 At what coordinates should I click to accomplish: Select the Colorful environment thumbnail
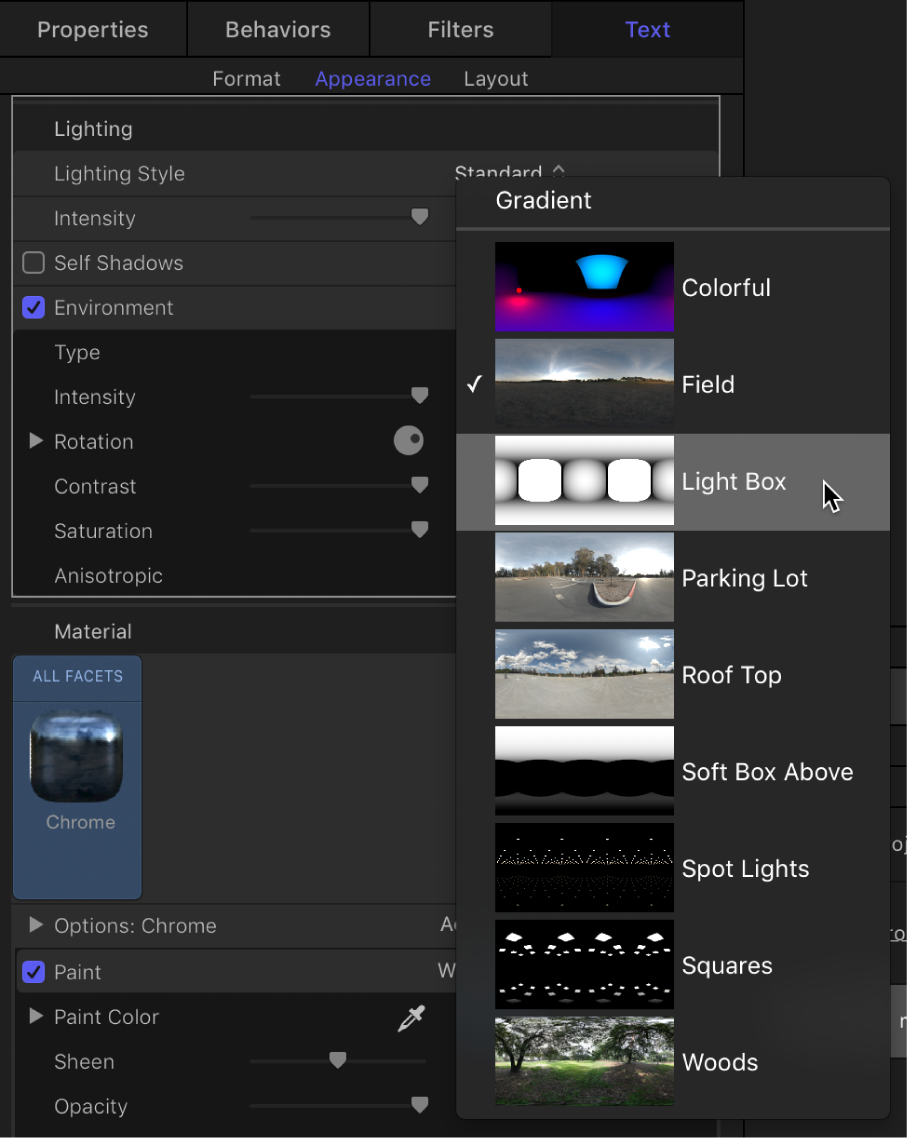[584, 287]
